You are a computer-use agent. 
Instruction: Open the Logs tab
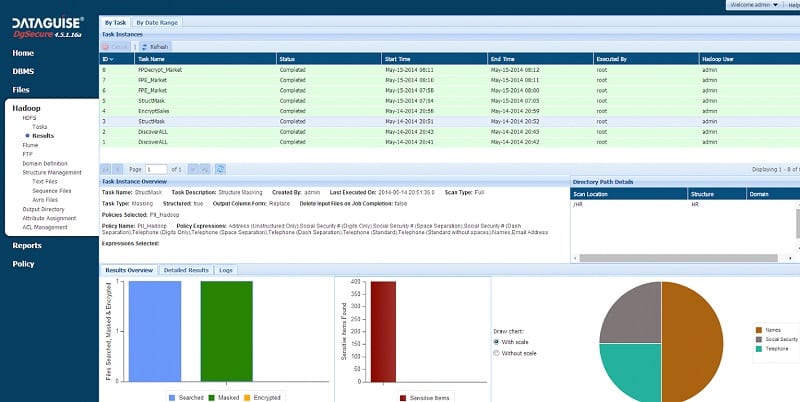(x=226, y=270)
